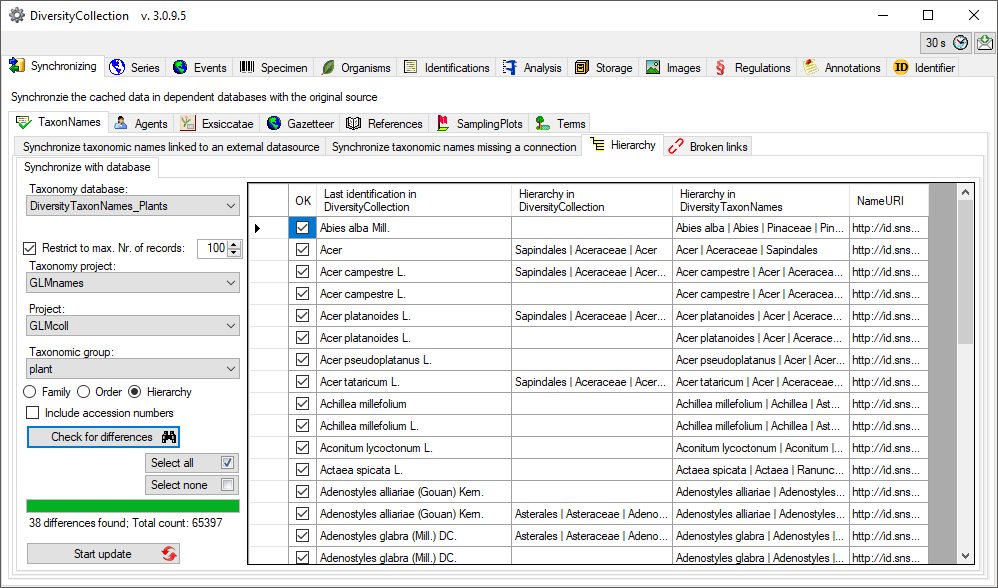Click the SamplingPlots tab icon
Viewport: 998px width, 588px height.
[443, 124]
